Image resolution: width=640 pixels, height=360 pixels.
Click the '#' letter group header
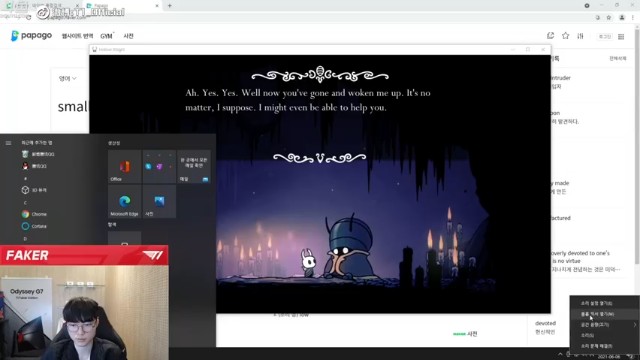[x=25, y=178]
